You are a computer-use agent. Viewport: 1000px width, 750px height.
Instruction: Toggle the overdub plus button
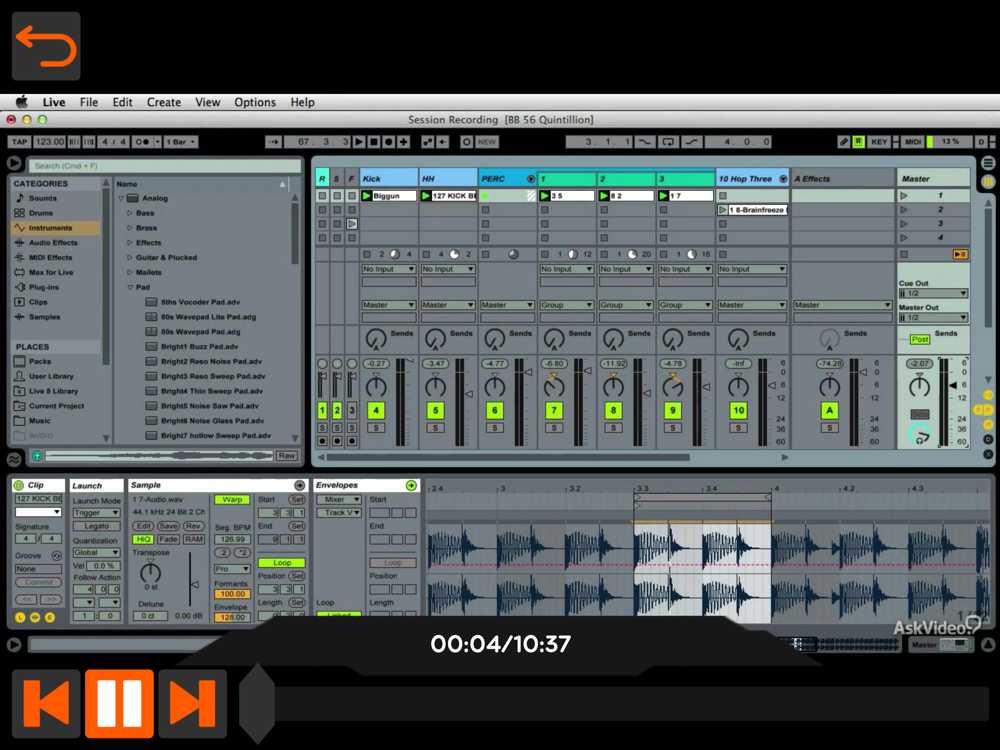[x=403, y=142]
